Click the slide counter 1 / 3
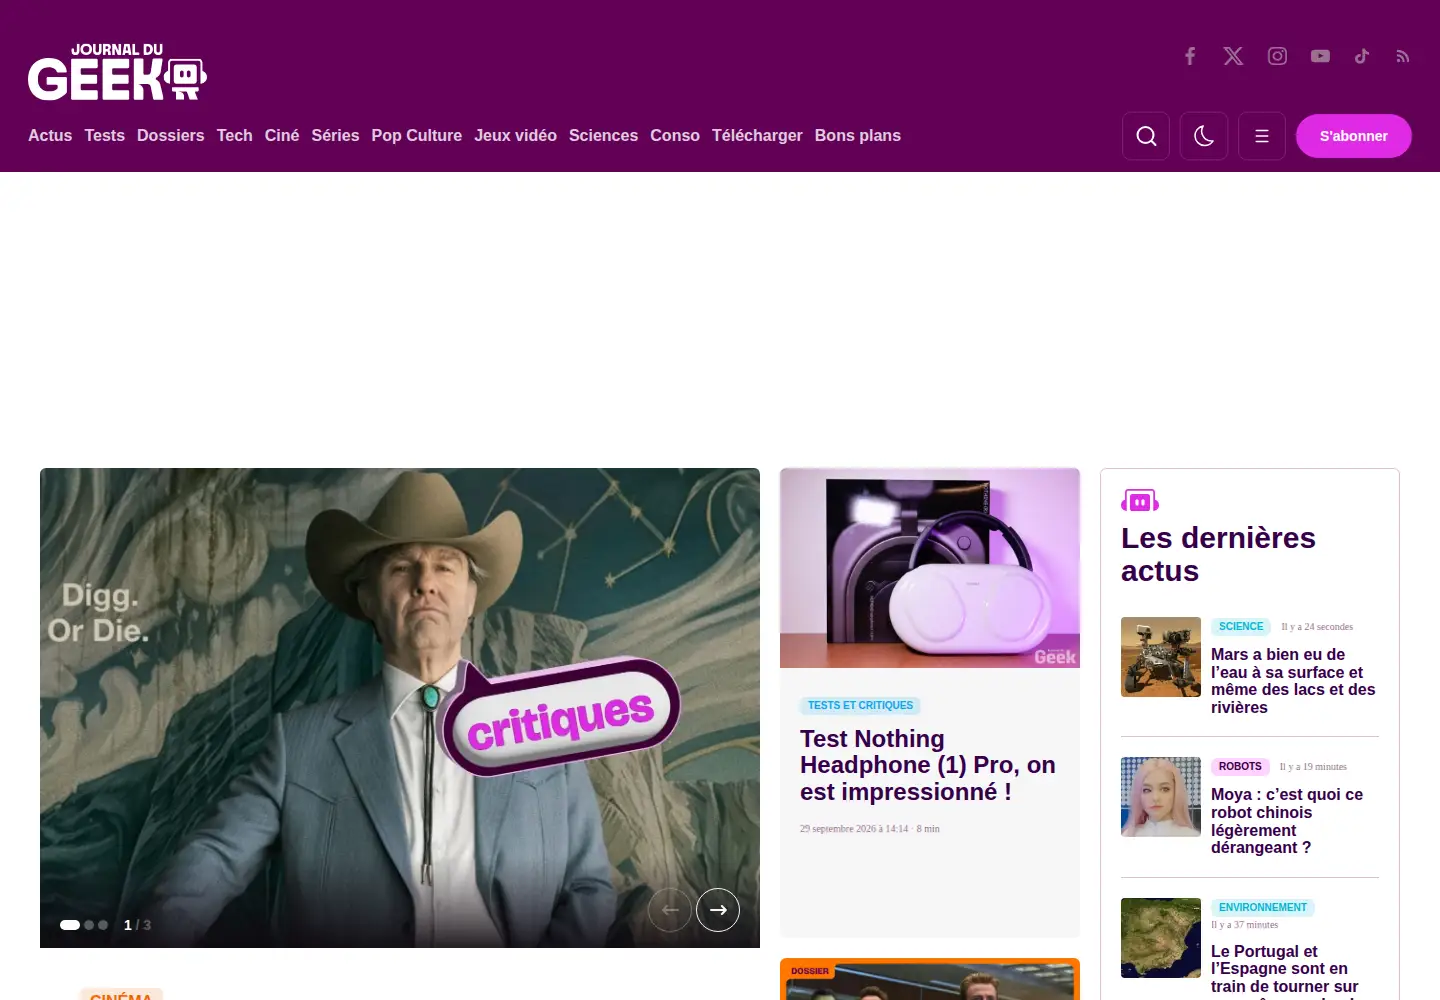This screenshot has width=1440, height=1000. [x=137, y=925]
